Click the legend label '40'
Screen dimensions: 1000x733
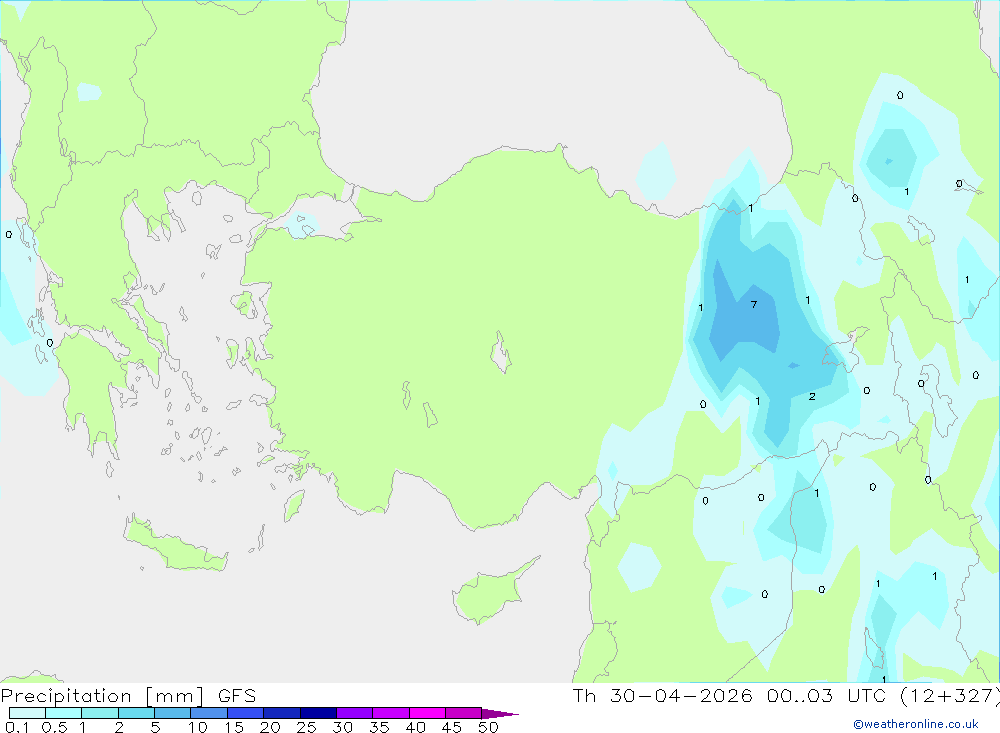click(x=415, y=727)
